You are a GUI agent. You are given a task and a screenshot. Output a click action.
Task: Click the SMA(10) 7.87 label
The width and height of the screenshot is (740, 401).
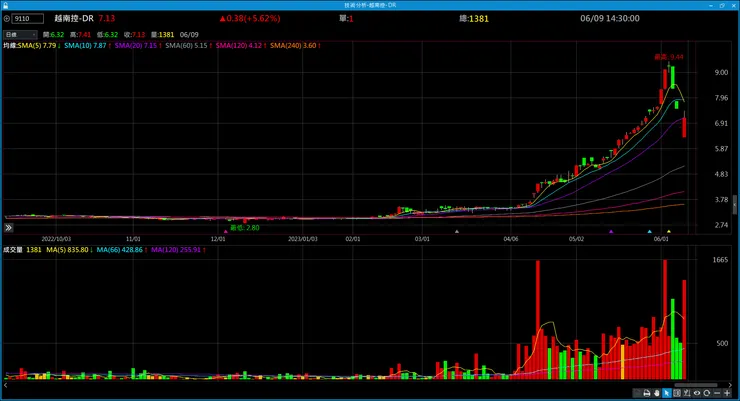point(87,46)
